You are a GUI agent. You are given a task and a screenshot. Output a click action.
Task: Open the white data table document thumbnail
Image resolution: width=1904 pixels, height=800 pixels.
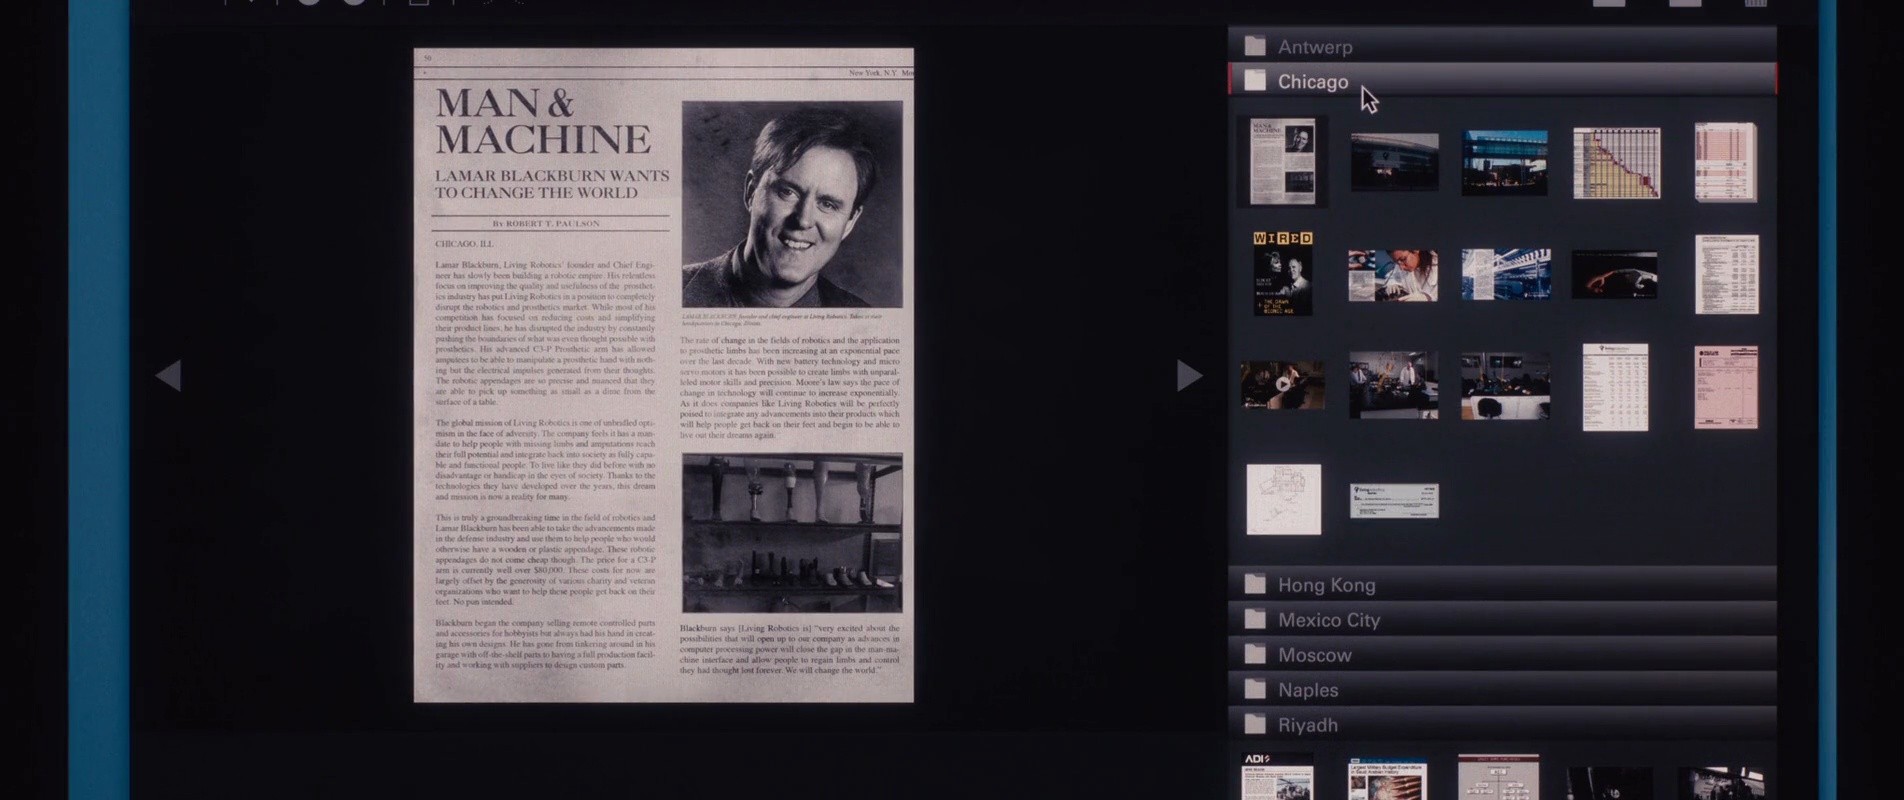coord(1615,387)
